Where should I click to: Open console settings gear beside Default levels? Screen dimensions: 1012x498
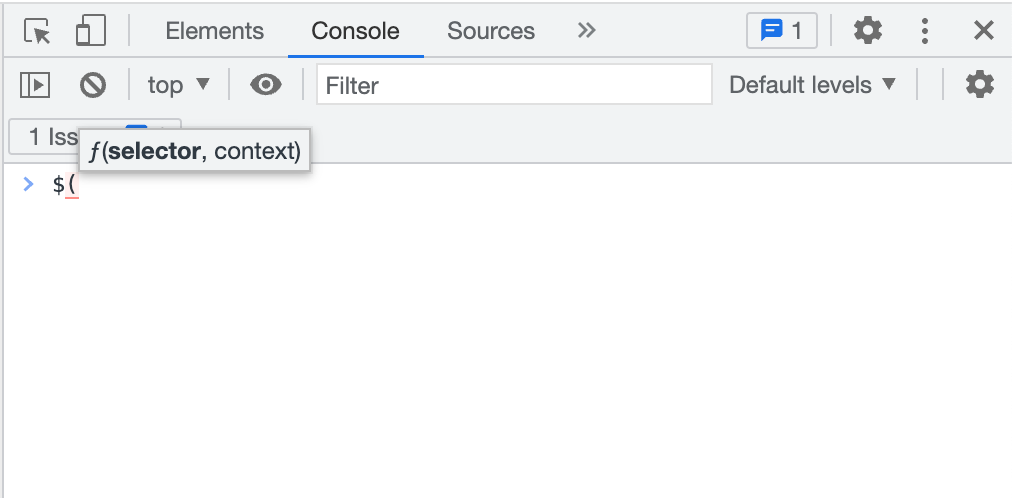pos(980,85)
